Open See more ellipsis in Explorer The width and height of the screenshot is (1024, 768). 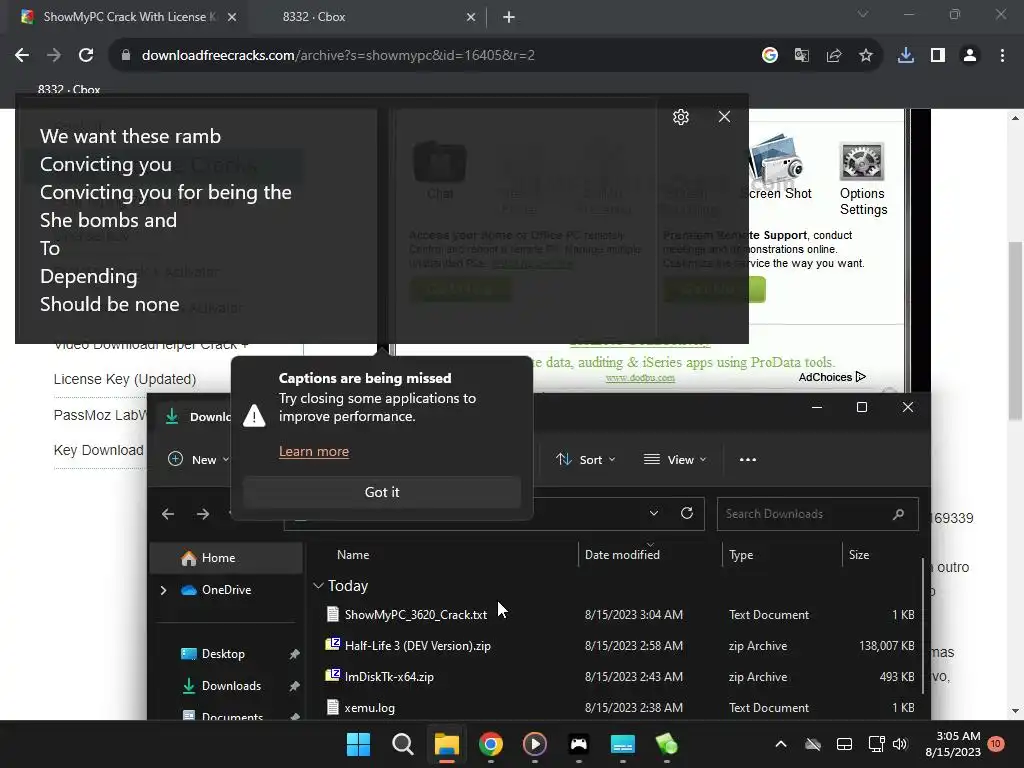click(x=748, y=460)
